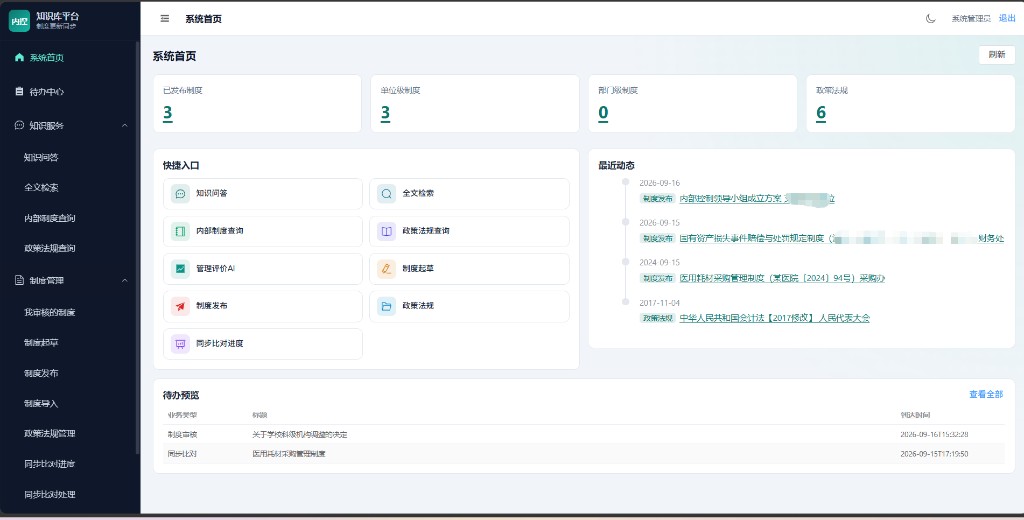Click the 同步比对进度 quick entry board icon

(x=180, y=344)
